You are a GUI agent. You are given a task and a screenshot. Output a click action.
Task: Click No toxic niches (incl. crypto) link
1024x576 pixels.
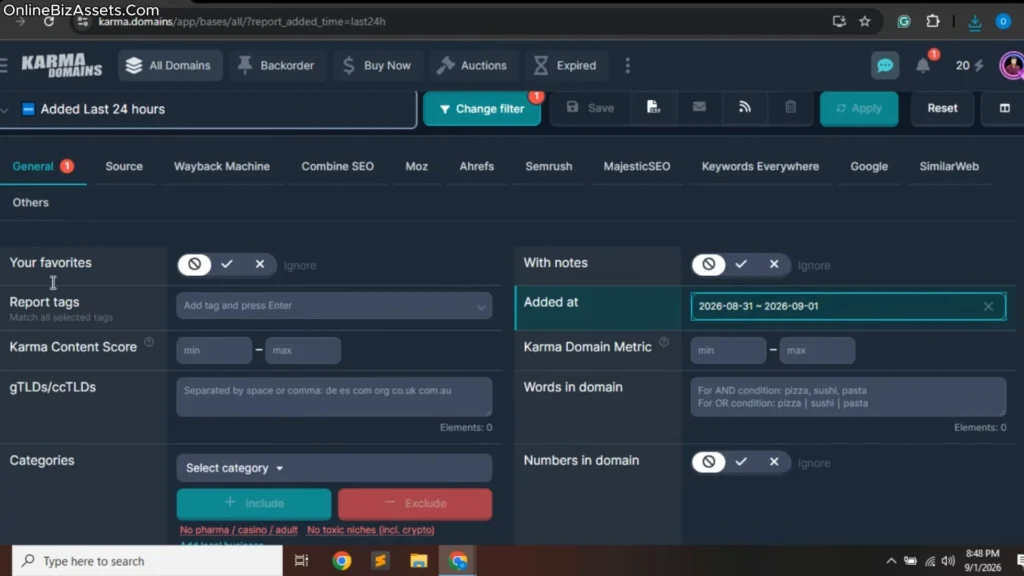[370, 530]
